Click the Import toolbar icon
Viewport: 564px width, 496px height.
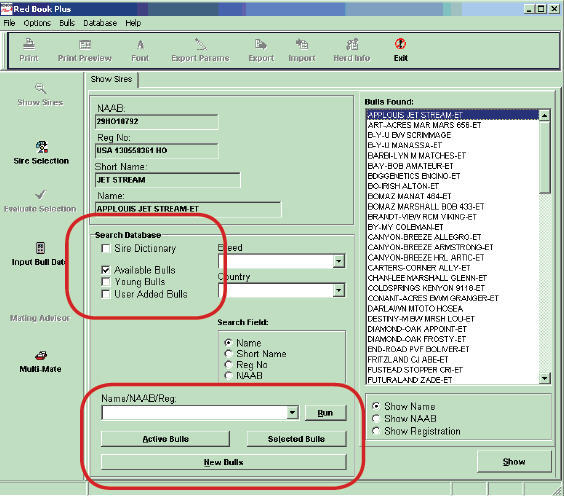pyautogui.click(x=302, y=45)
